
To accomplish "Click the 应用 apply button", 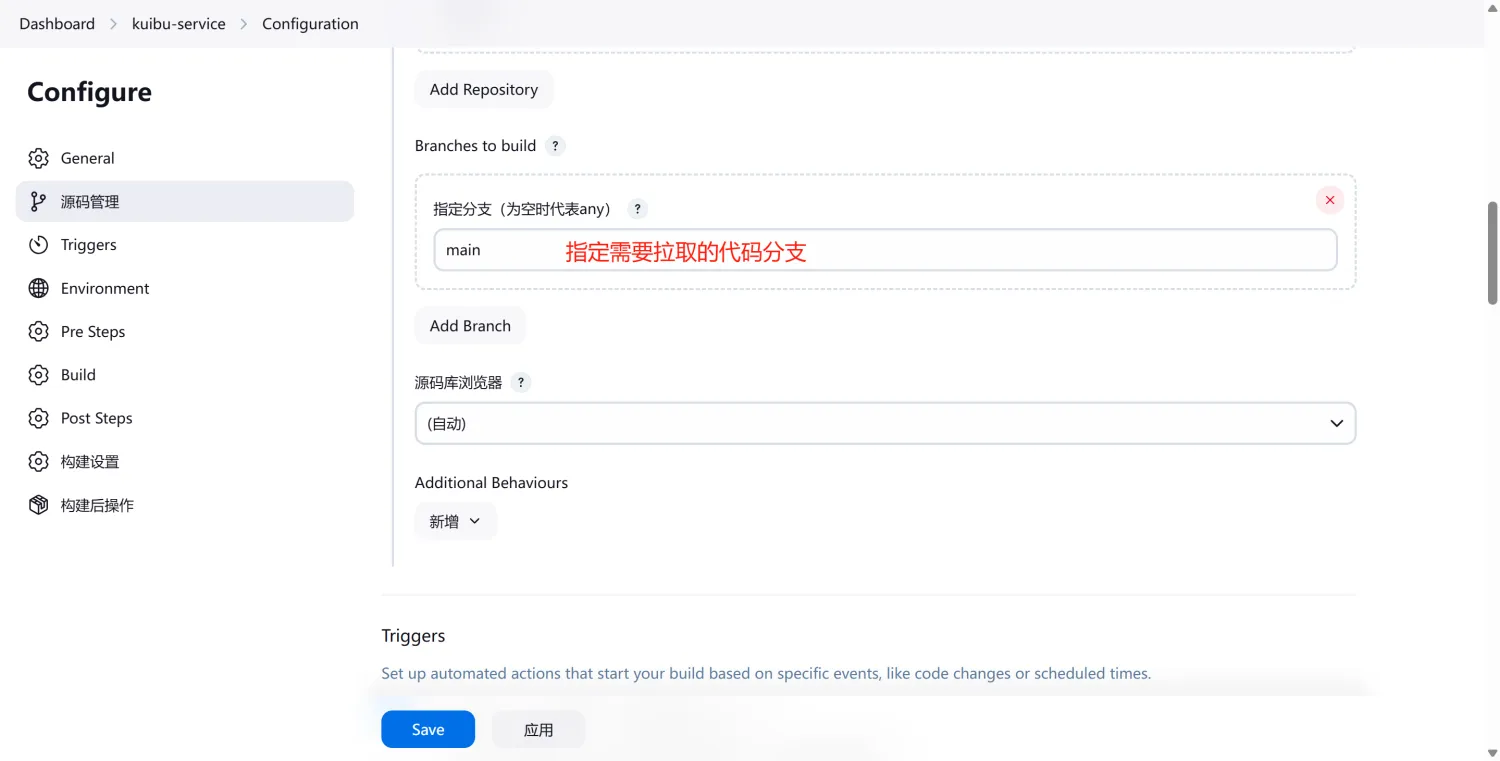I will (538, 730).
